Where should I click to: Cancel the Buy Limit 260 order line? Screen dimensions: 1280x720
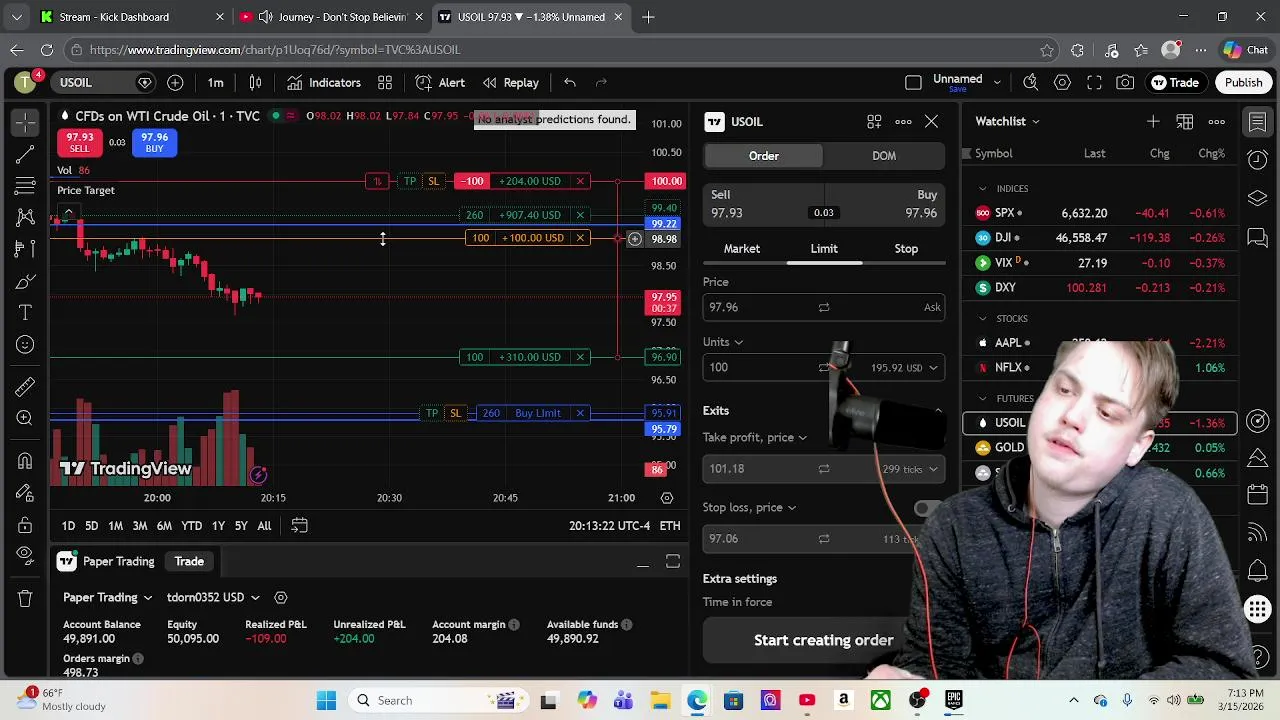(580, 413)
